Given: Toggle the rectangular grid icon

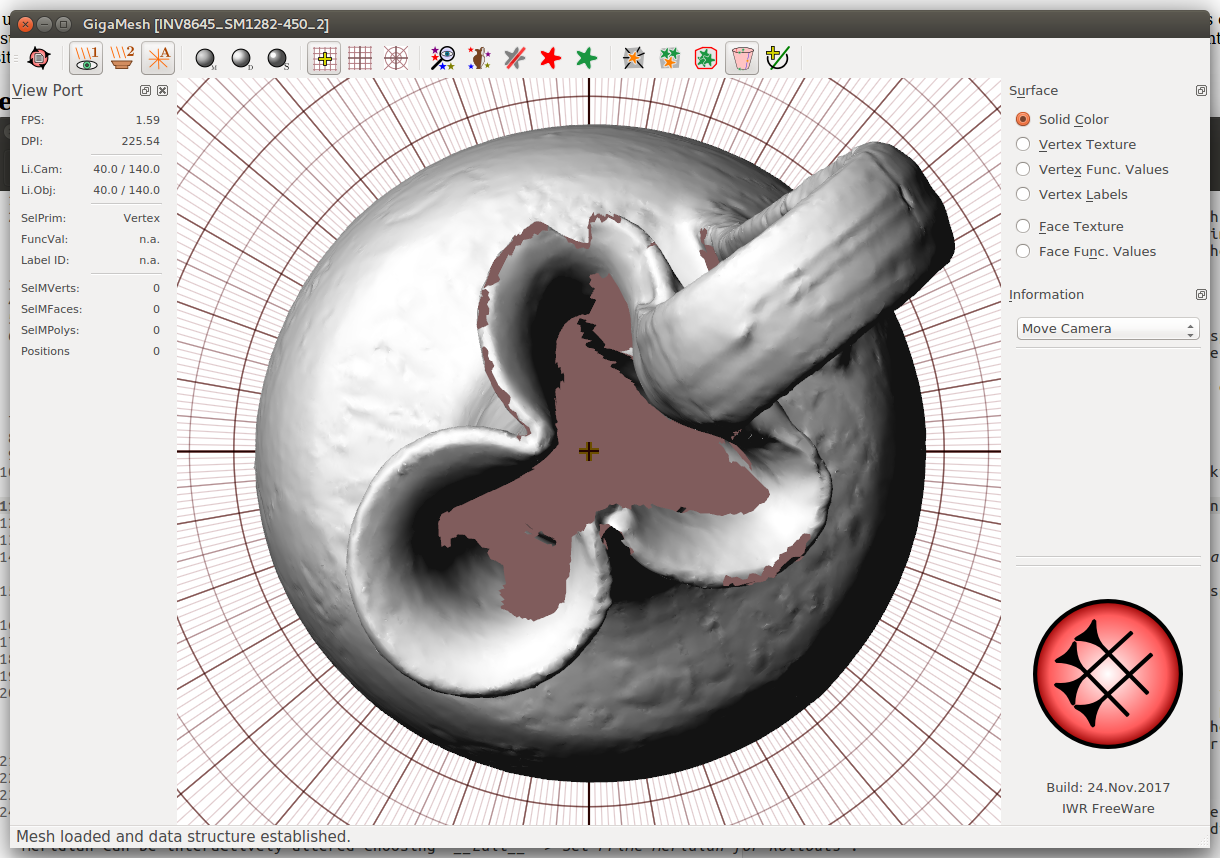Looking at the screenshot, I should point(360,58).
